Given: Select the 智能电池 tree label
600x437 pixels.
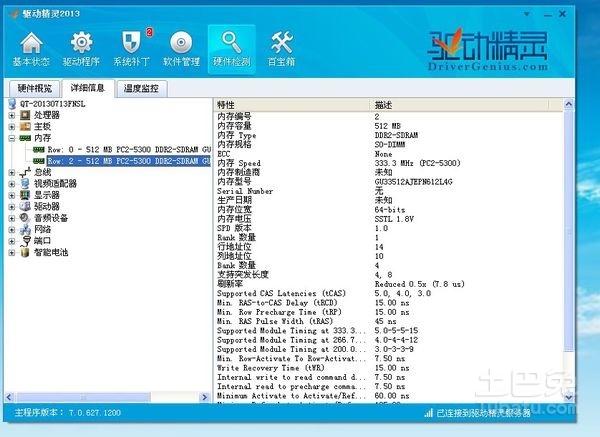Looking at the screenshot, I should pos(51,252).
